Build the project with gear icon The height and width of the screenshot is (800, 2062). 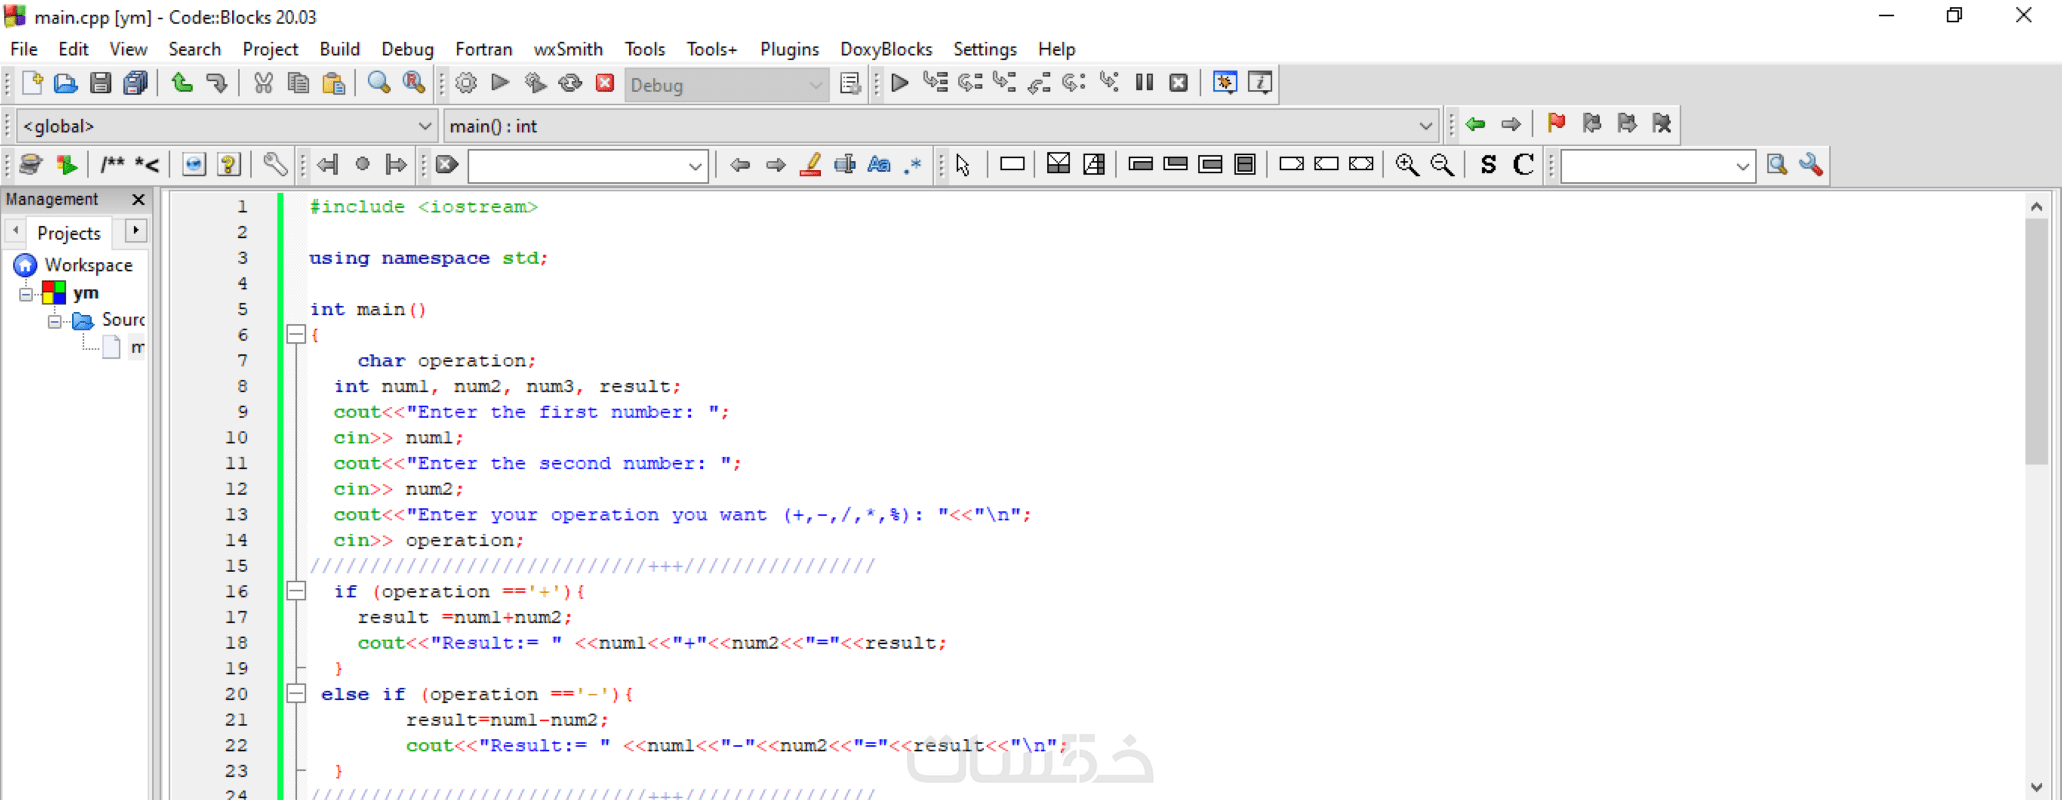tap(466, 84)
